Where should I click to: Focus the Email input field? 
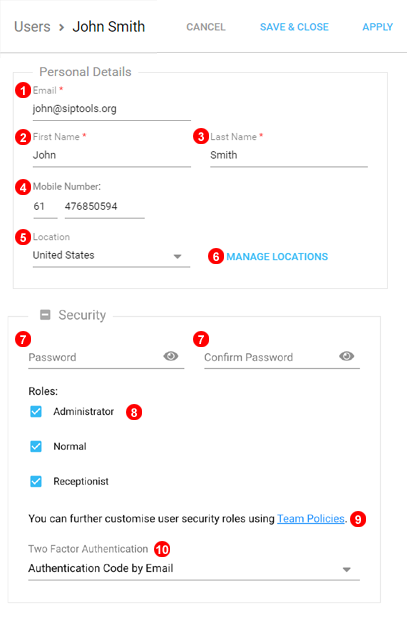point(112,109)
